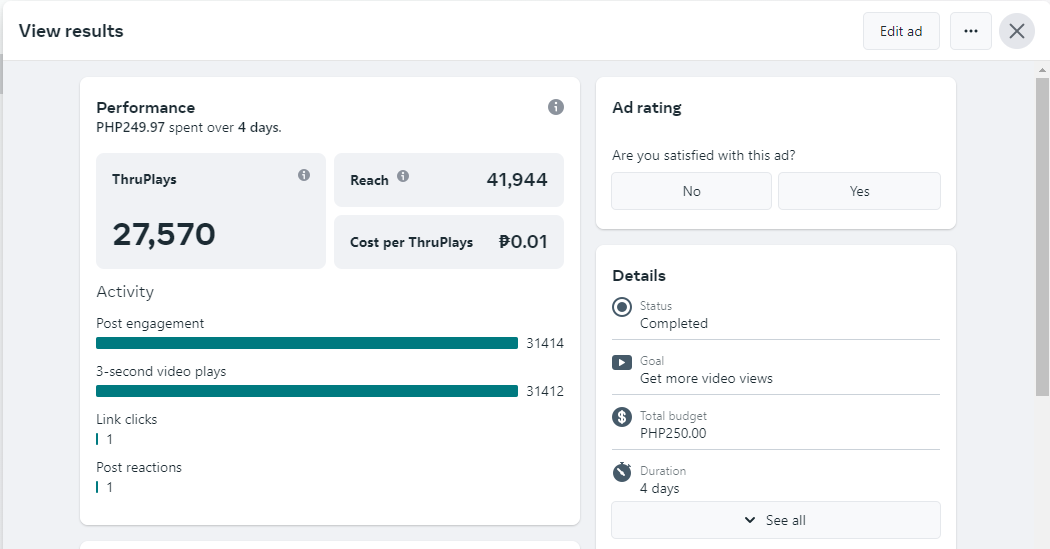Click the Reach 41,944 card
The width and height of the screenshot is (1050, 549).
(449, 180)
